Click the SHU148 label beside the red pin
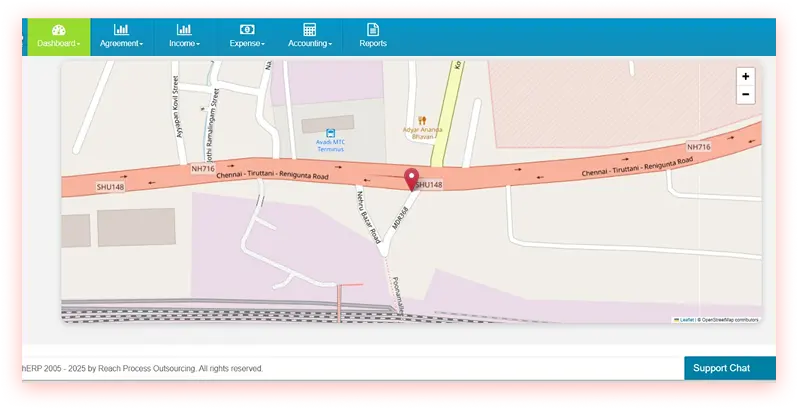 click(x=429, y=185)
